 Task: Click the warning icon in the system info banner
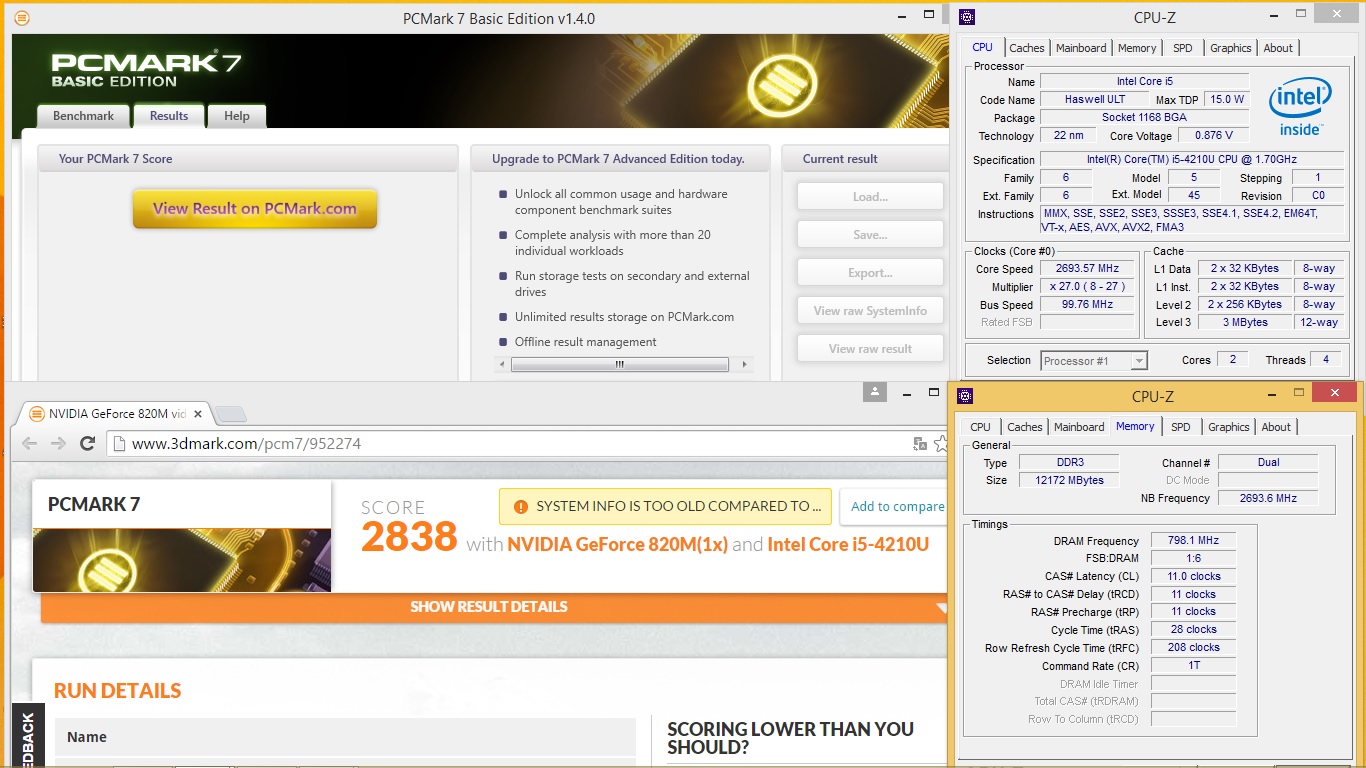pos(520,507)
